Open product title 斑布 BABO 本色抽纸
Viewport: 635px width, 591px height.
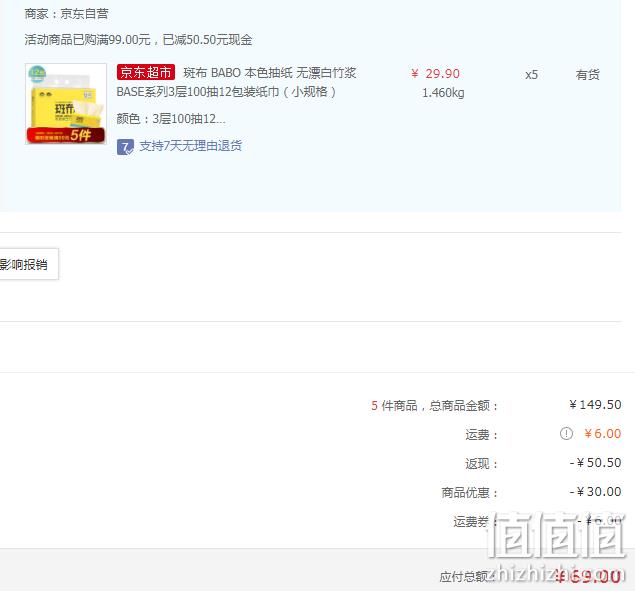coord(237,82)
